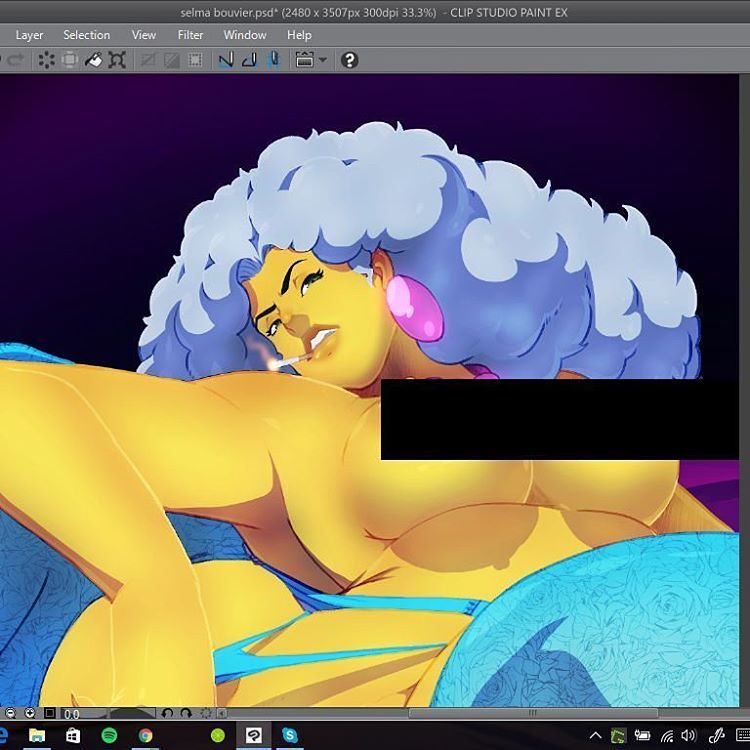Open the Help menu
Viewport: 750px width, 750px height.
coord(299,35)
